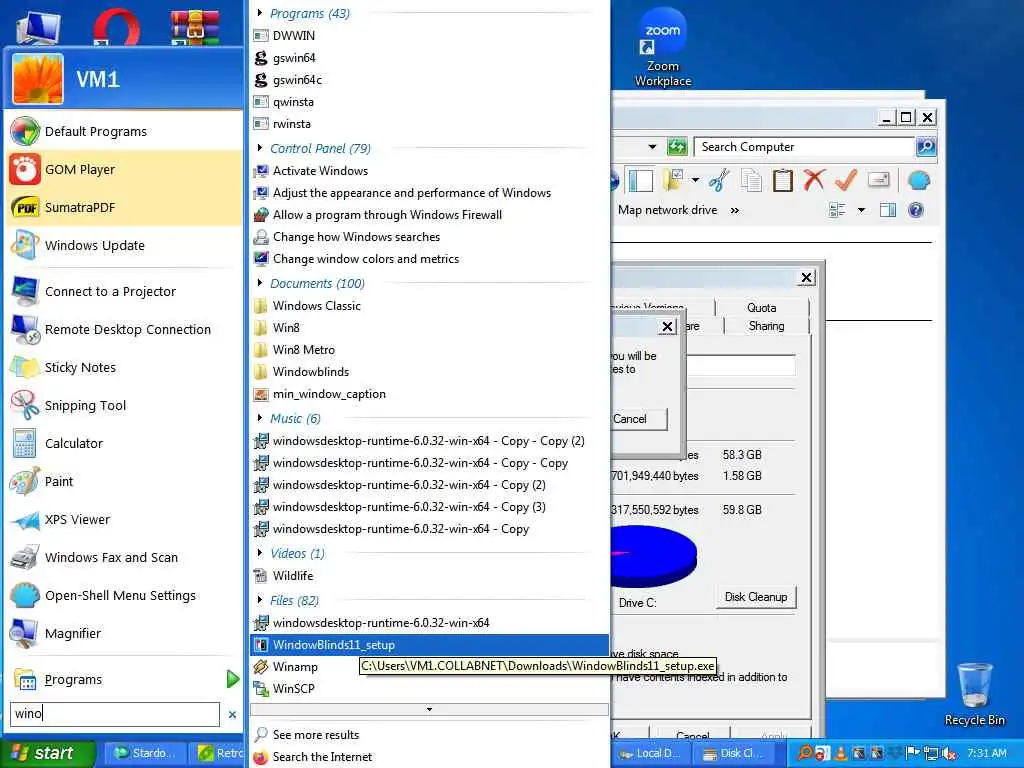Screen dimensions: 1024x768
Task: Click red X Delete icon in toolbar
Action: 814,180
